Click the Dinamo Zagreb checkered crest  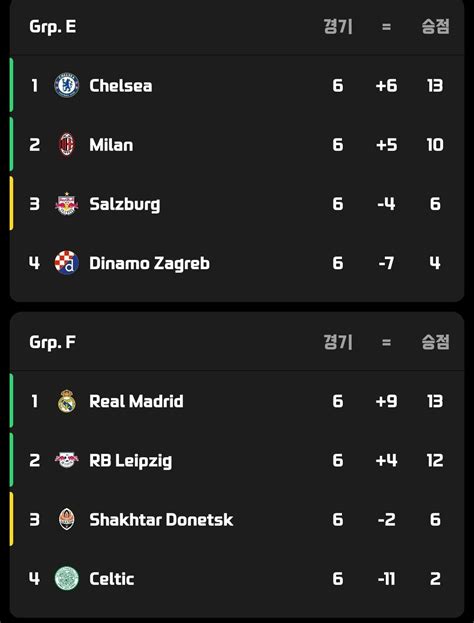67,263
